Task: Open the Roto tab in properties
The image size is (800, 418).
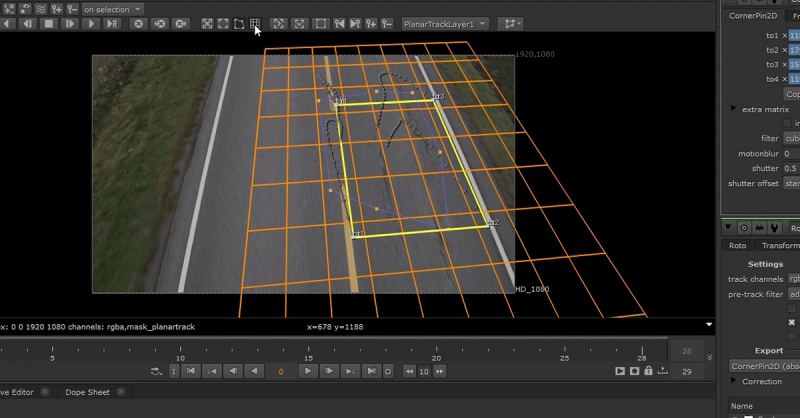Action: [738, 245]
